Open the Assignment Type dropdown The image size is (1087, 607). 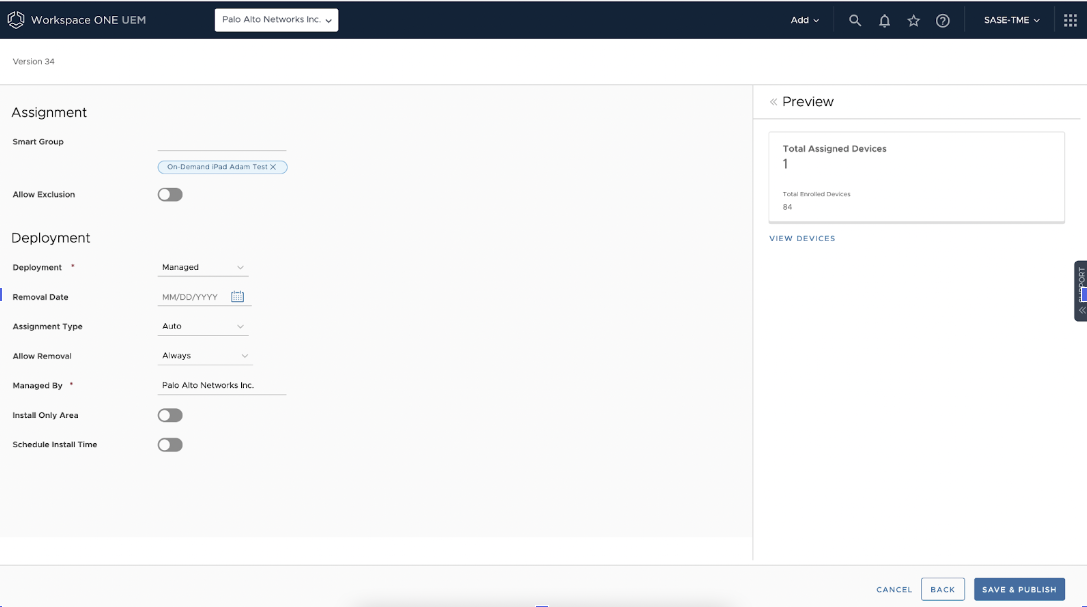coord(203,326)
